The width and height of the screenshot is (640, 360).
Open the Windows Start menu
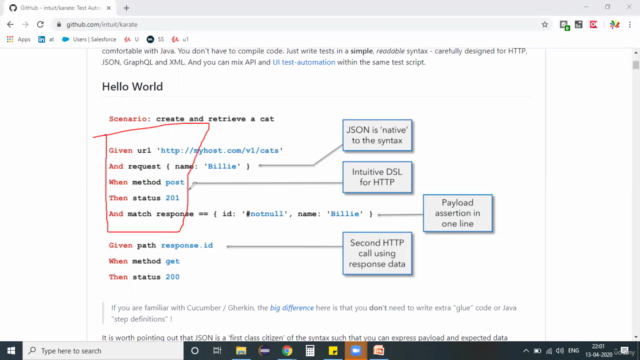pyautogui.click(x=11, y=351)
